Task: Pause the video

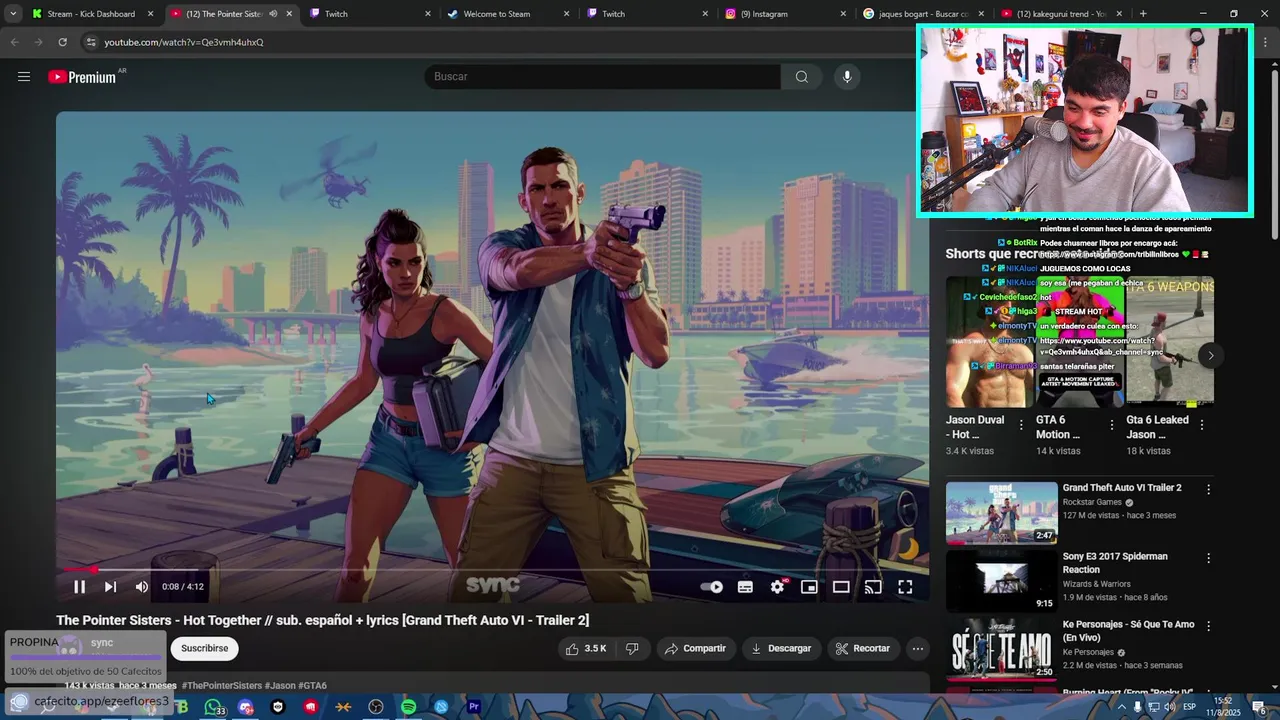Action: tap(79, 587)
